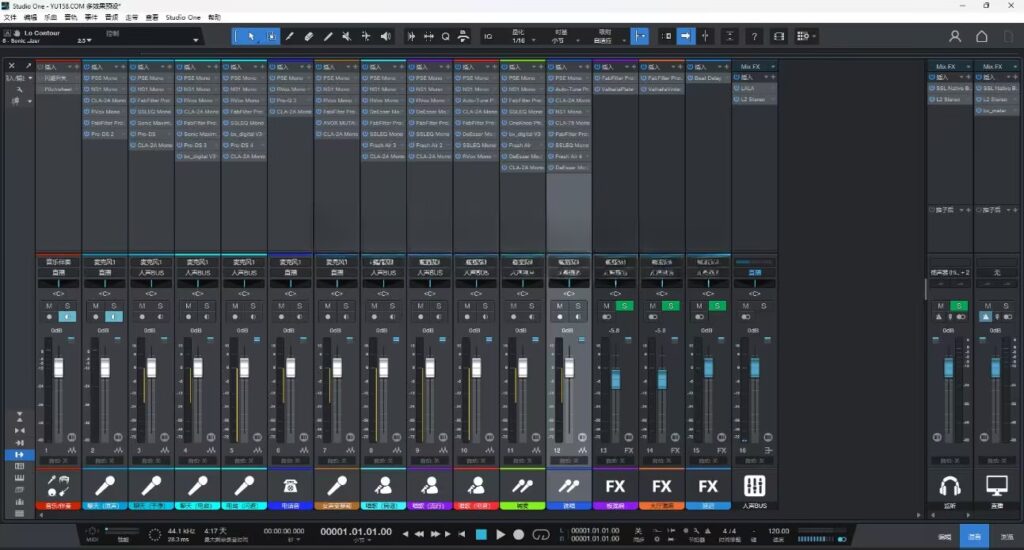Expand output routing dropdown on channel 2
The width and height of the screenshot is (1024, 550).
[105, 272]
